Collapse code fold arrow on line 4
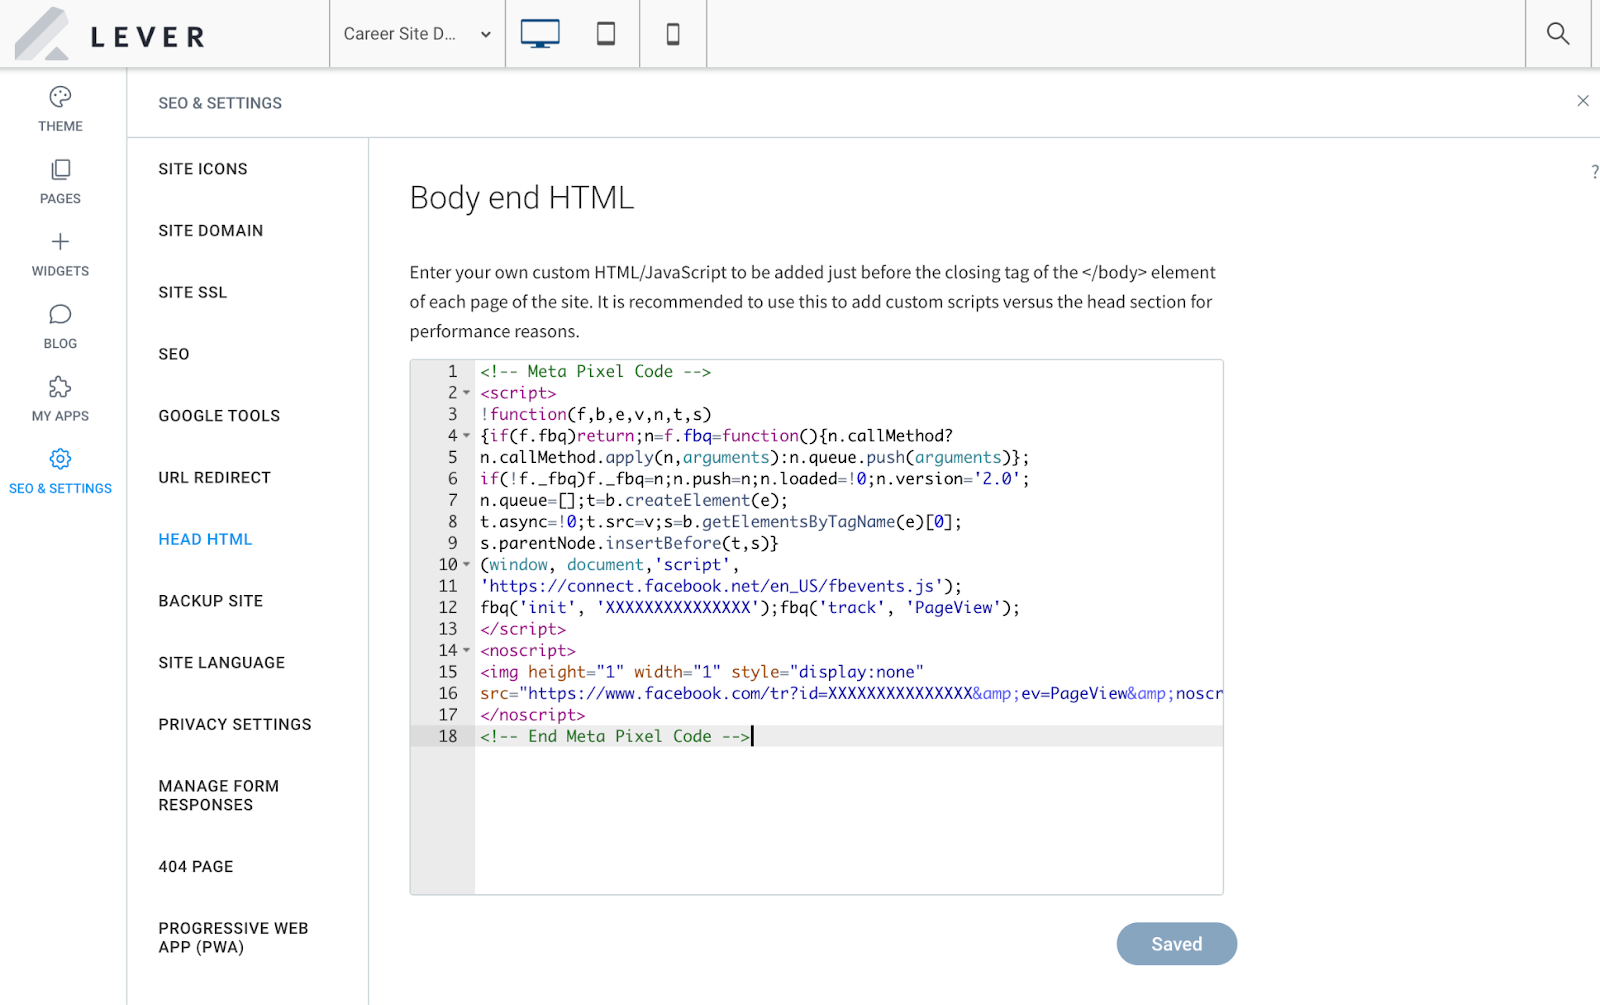Viewport: 1600px width, 1005px height. coord(466,436)
